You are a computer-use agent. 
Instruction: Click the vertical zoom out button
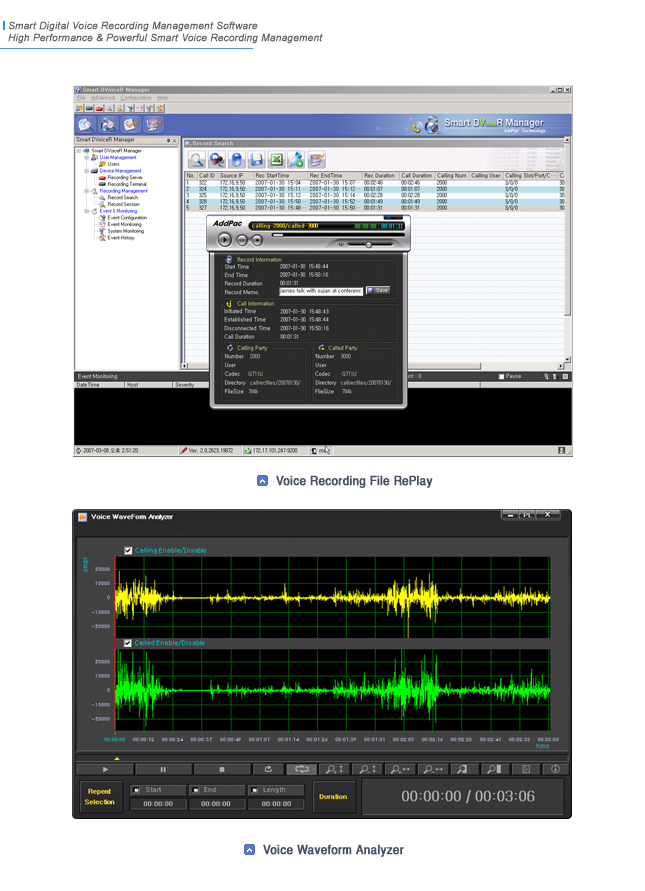[x=367, y=769]
